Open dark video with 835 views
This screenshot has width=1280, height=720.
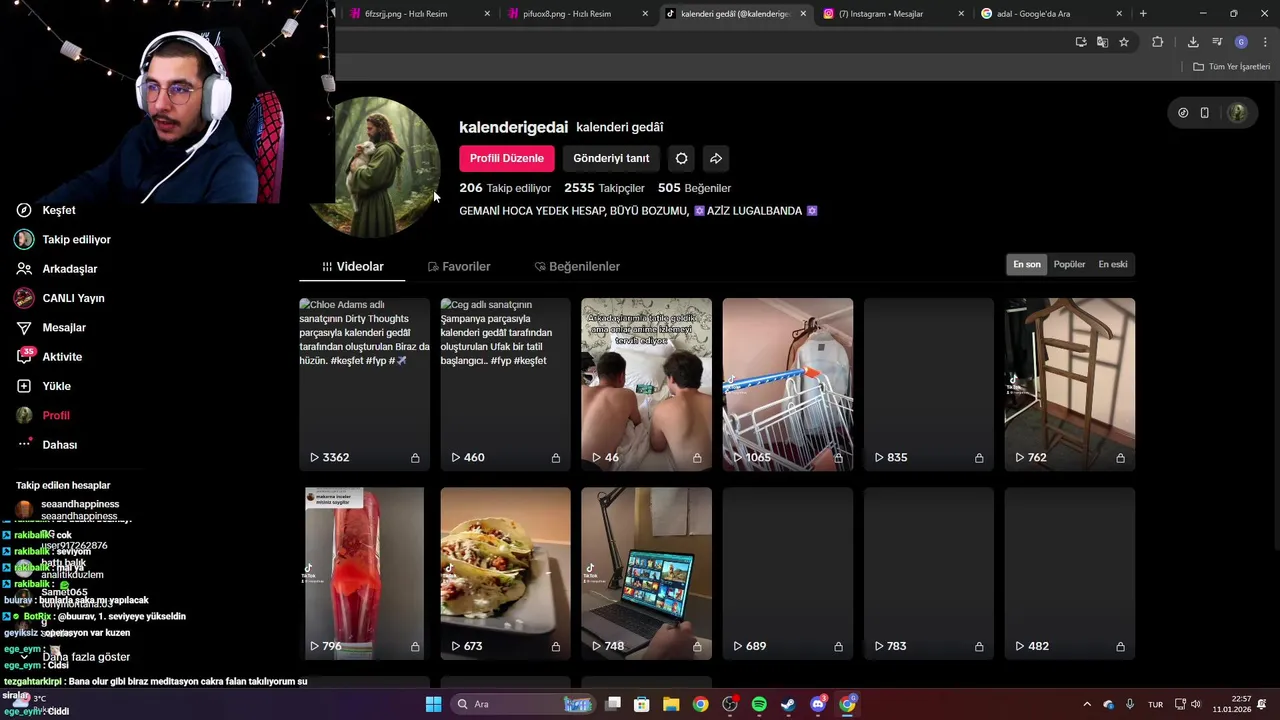click(x=929, y=384)
